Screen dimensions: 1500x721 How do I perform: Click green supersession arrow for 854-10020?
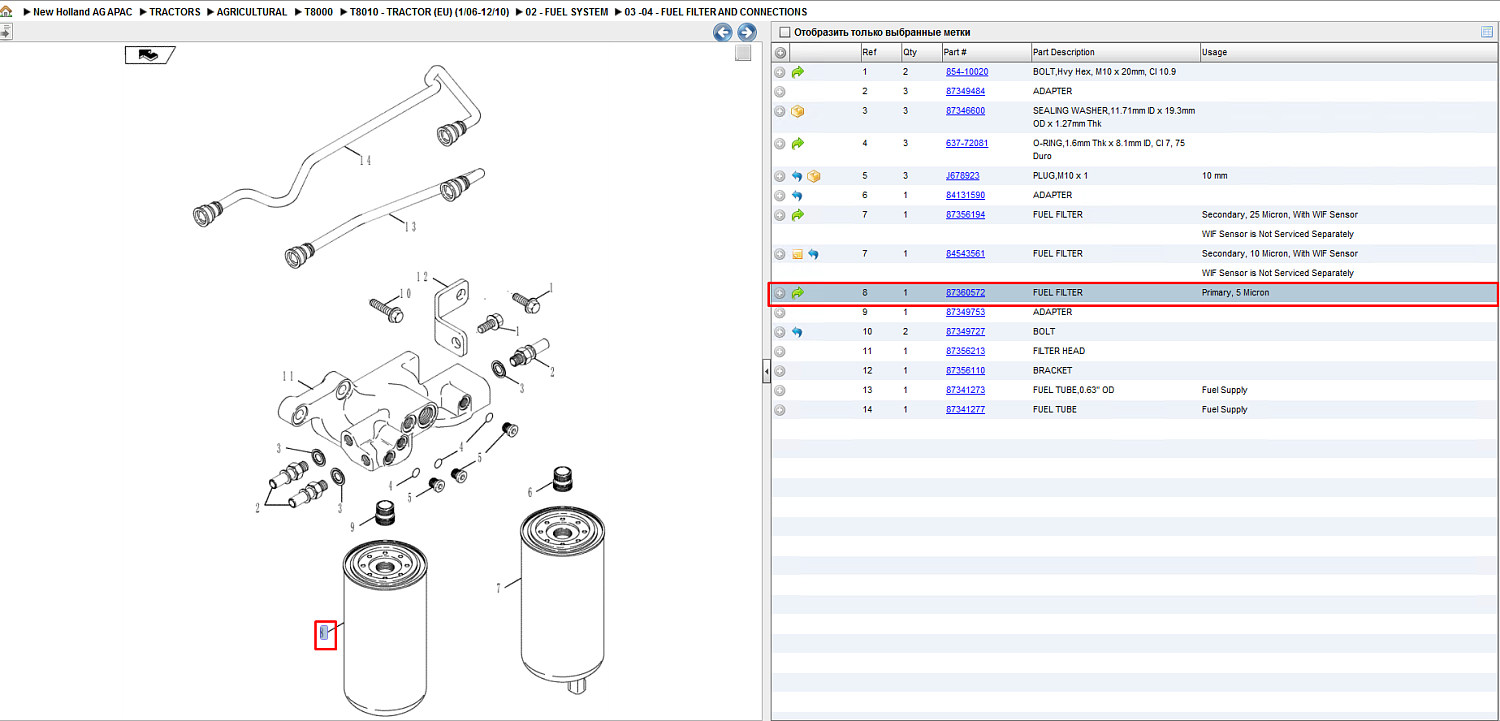pos(798,72)
